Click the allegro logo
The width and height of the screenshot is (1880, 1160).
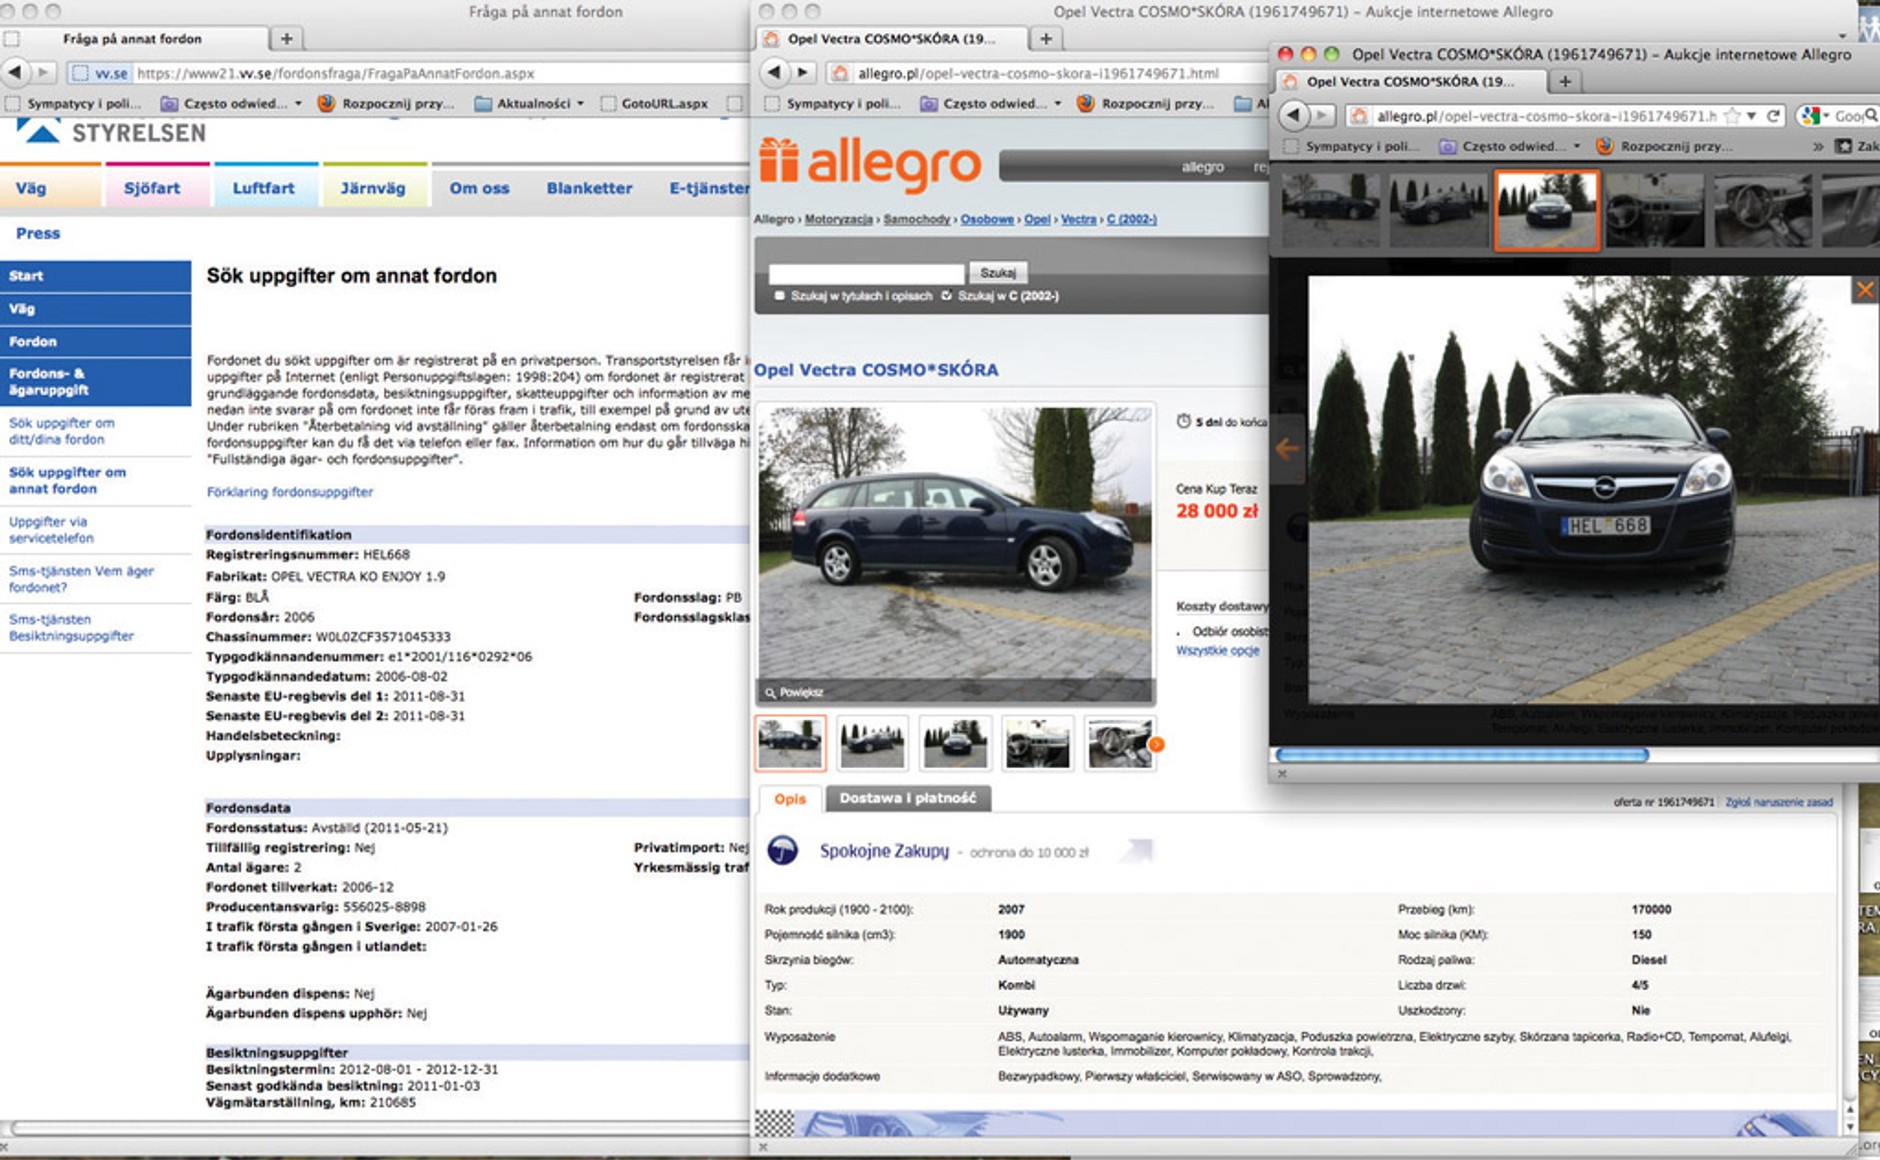(870, 163)
